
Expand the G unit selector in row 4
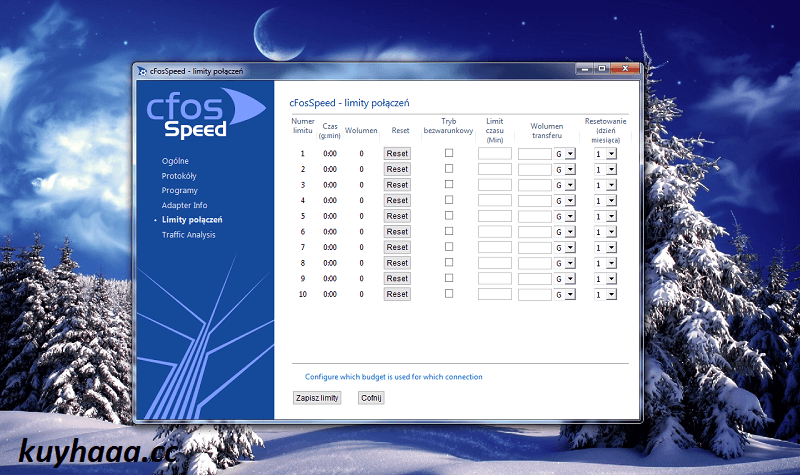pos(565,201)
